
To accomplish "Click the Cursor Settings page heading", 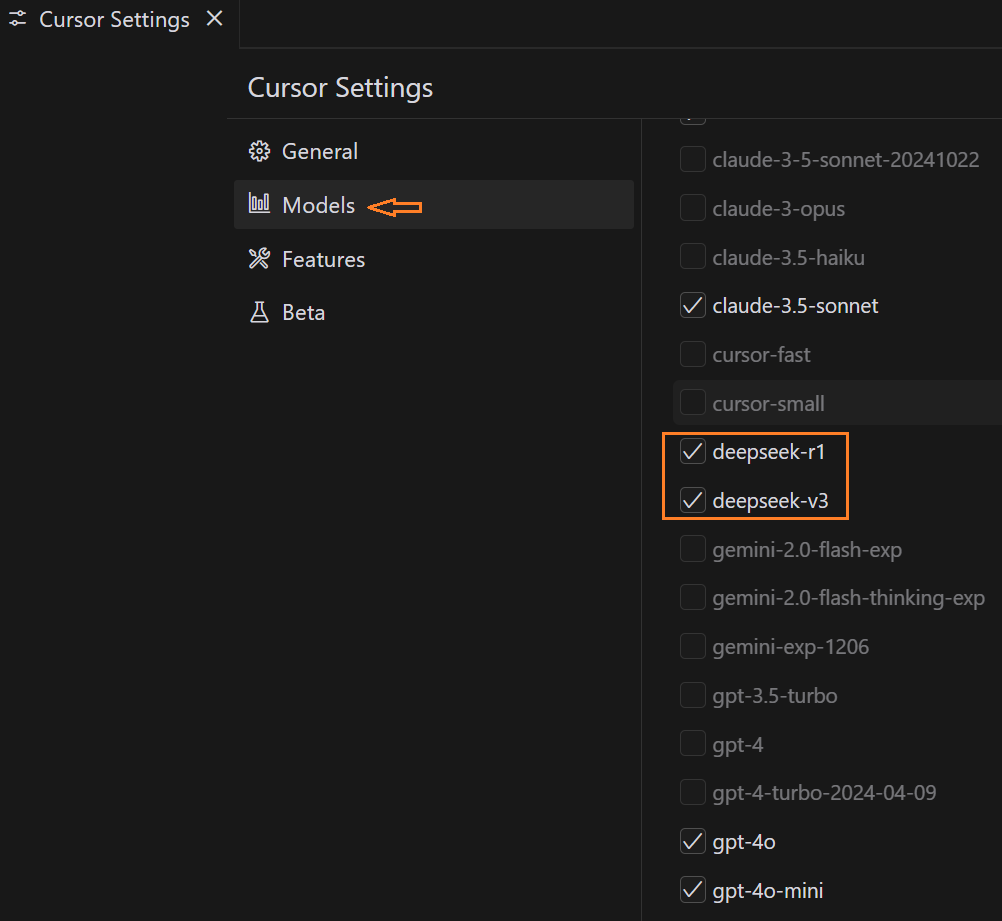I will [x=340, y=88].
